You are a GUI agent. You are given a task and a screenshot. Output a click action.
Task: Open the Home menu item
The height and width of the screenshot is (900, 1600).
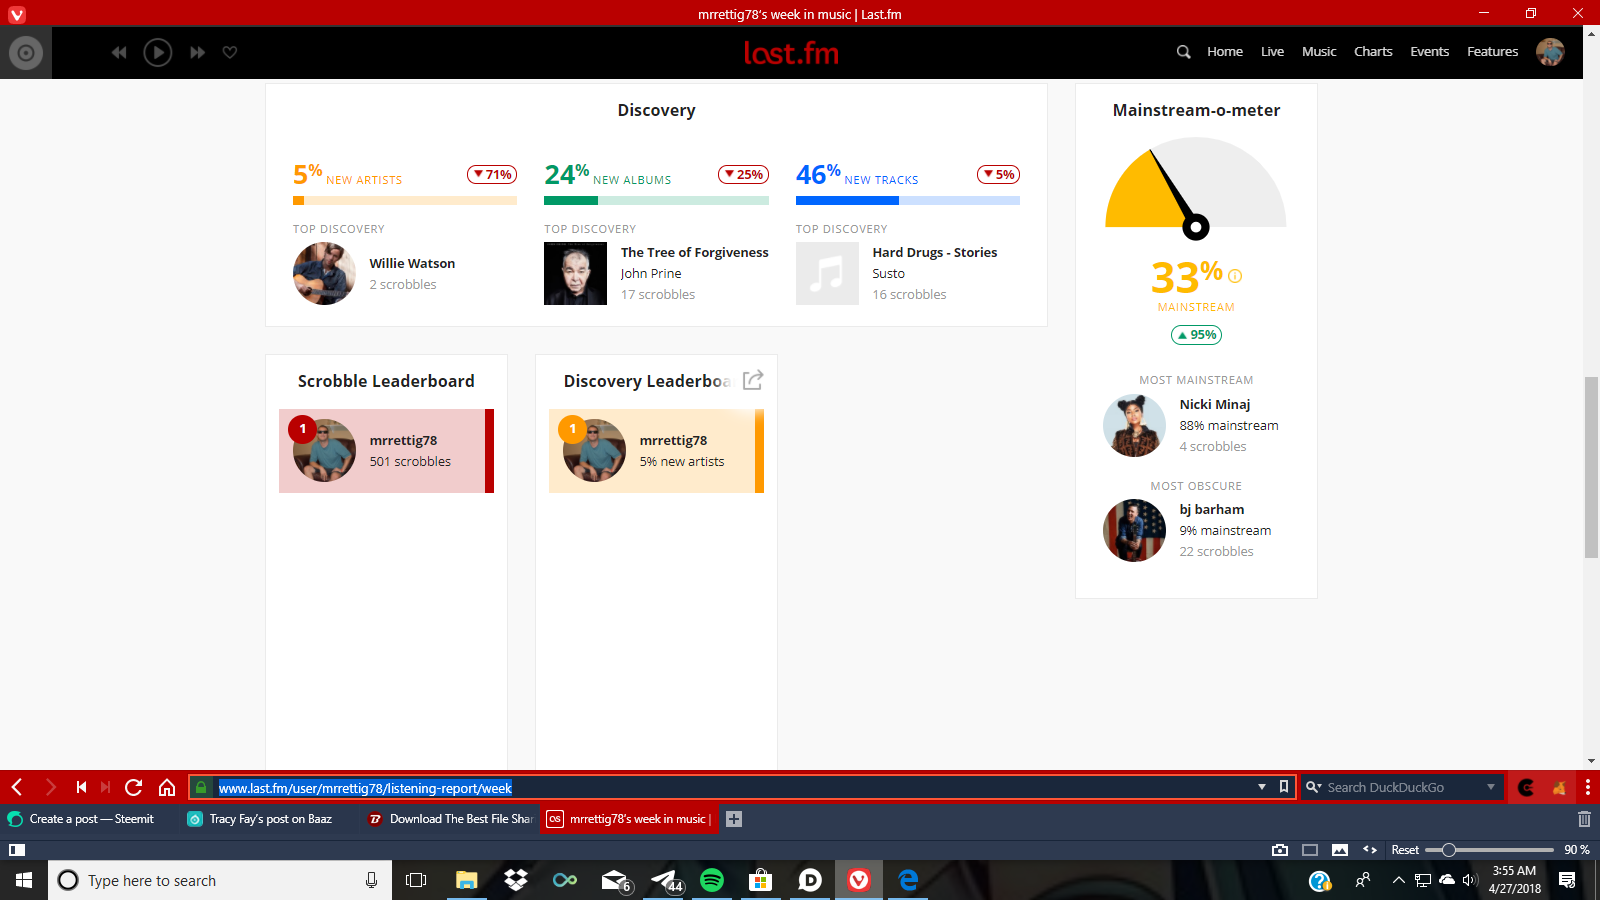point(1225,52)
